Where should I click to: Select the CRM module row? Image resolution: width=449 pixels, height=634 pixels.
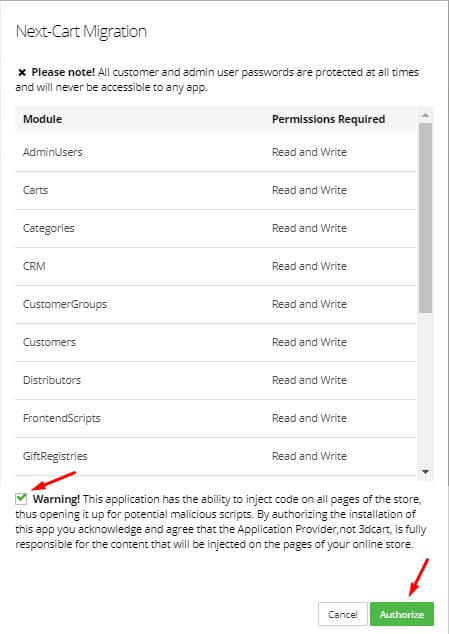pos(216,266)
